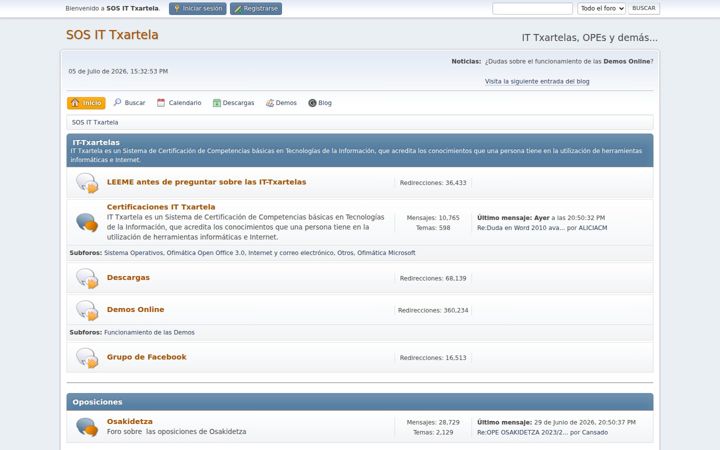The image size is (720, 450).
Task: Open the Grupo de Facebook board
Action: [146, 357]
